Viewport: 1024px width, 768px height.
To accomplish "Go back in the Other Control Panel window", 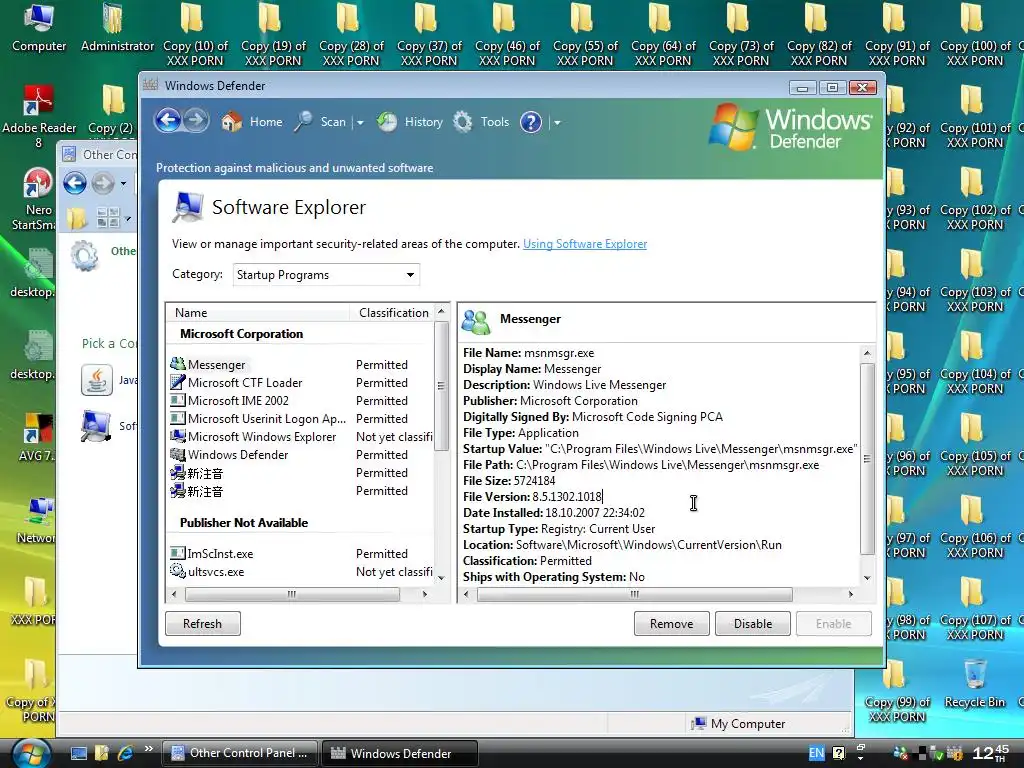I will pos(75,184).
